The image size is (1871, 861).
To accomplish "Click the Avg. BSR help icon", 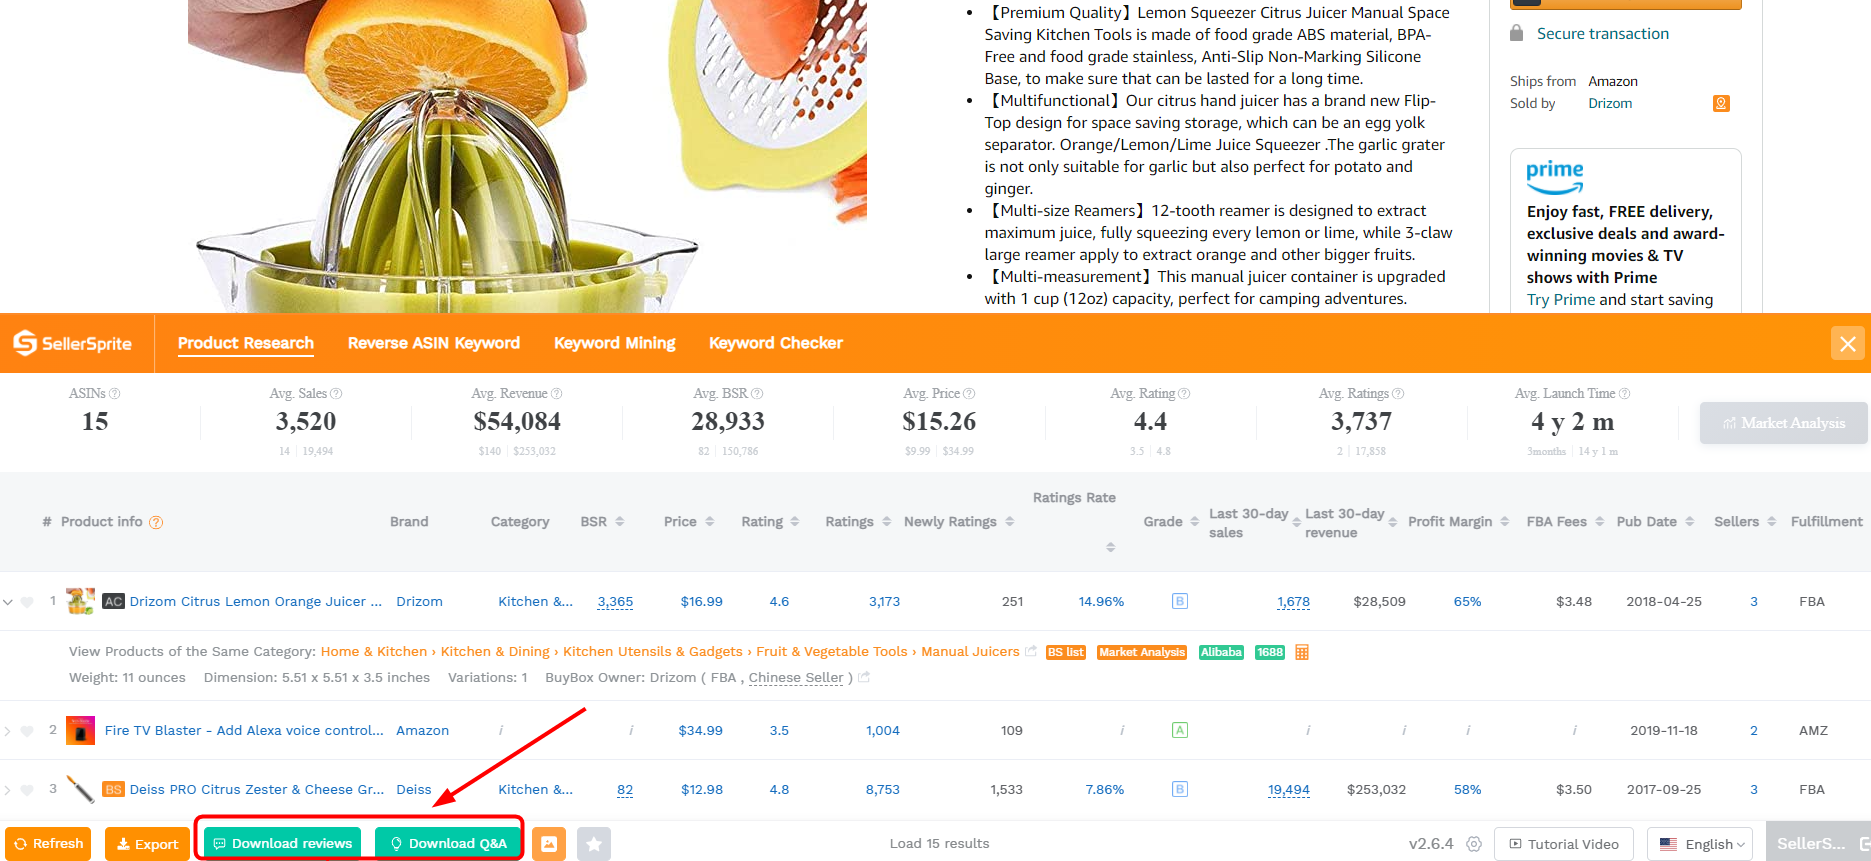I will click(x=757, y=394).
